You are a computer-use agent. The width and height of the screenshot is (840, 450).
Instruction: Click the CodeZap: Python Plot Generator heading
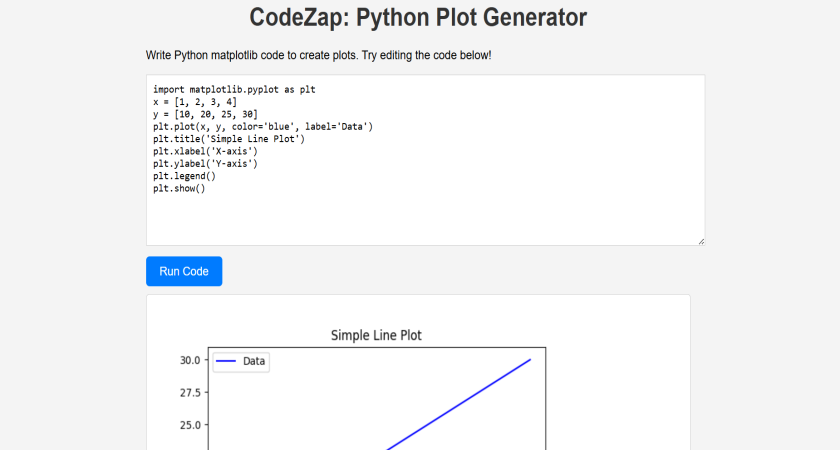point(418,17)
